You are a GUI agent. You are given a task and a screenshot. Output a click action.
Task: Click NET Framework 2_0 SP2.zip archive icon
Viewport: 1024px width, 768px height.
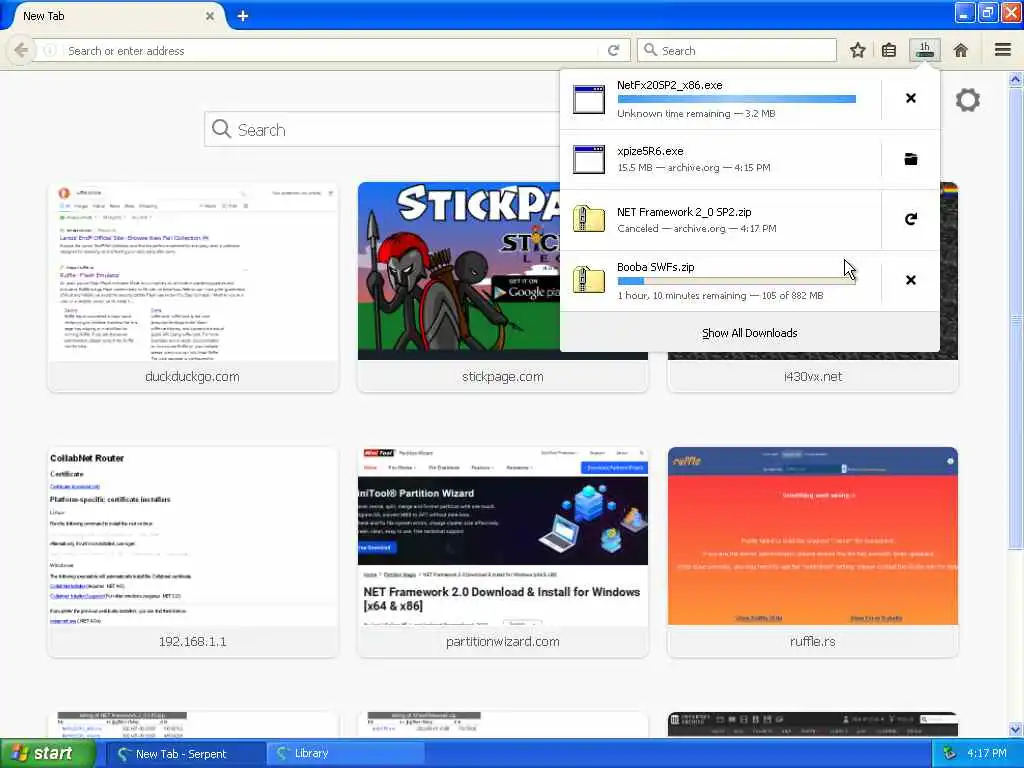[588, 219]
